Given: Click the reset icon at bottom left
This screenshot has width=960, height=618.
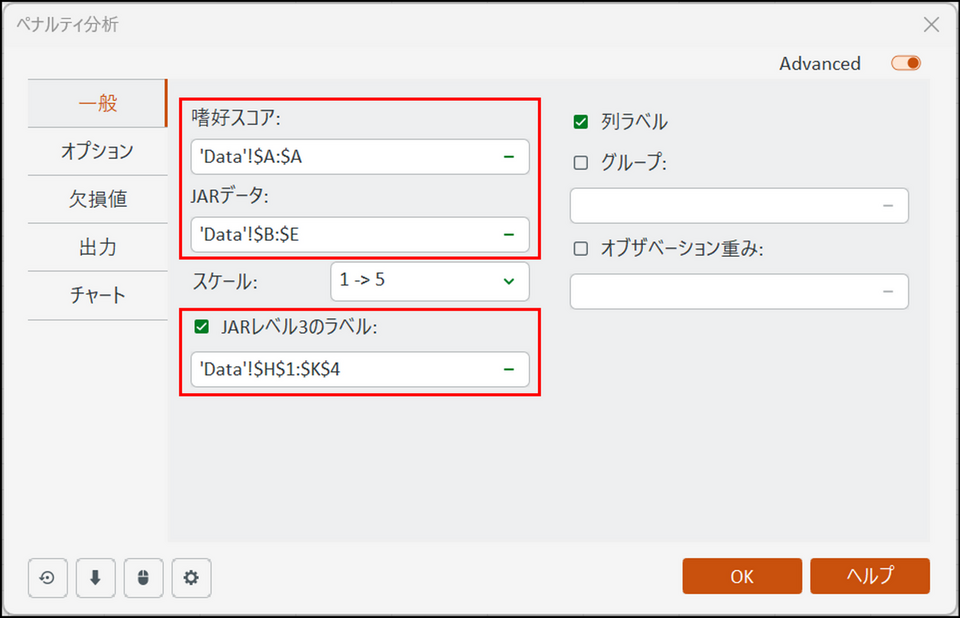Looking at the screenshot, I should coord(47,577).
